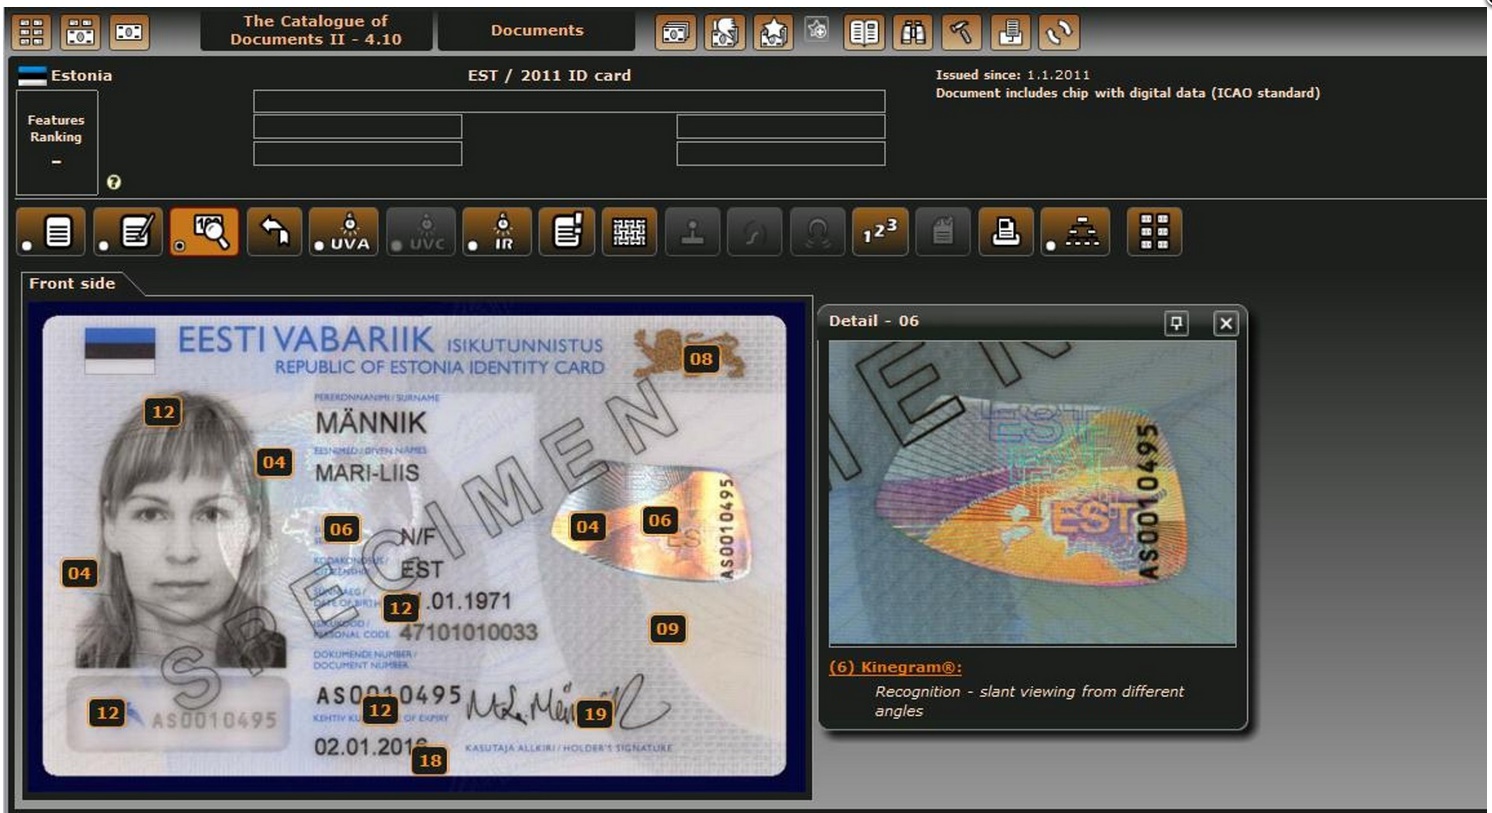Viewport: 1492px width, 813px height.
Task: Click the disabled clipboard icon
Action: 943,232
